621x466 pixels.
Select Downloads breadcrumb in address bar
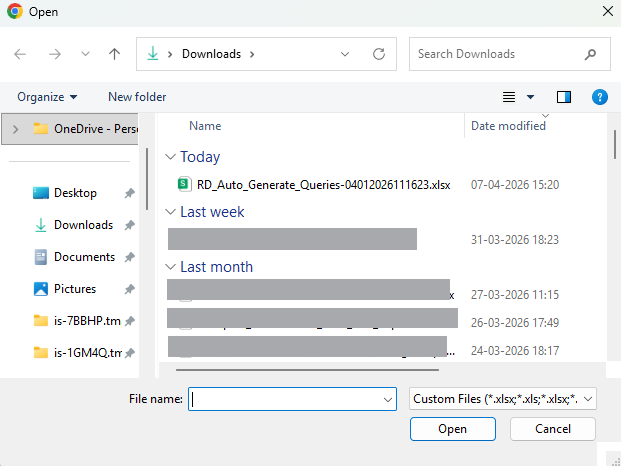211,54
